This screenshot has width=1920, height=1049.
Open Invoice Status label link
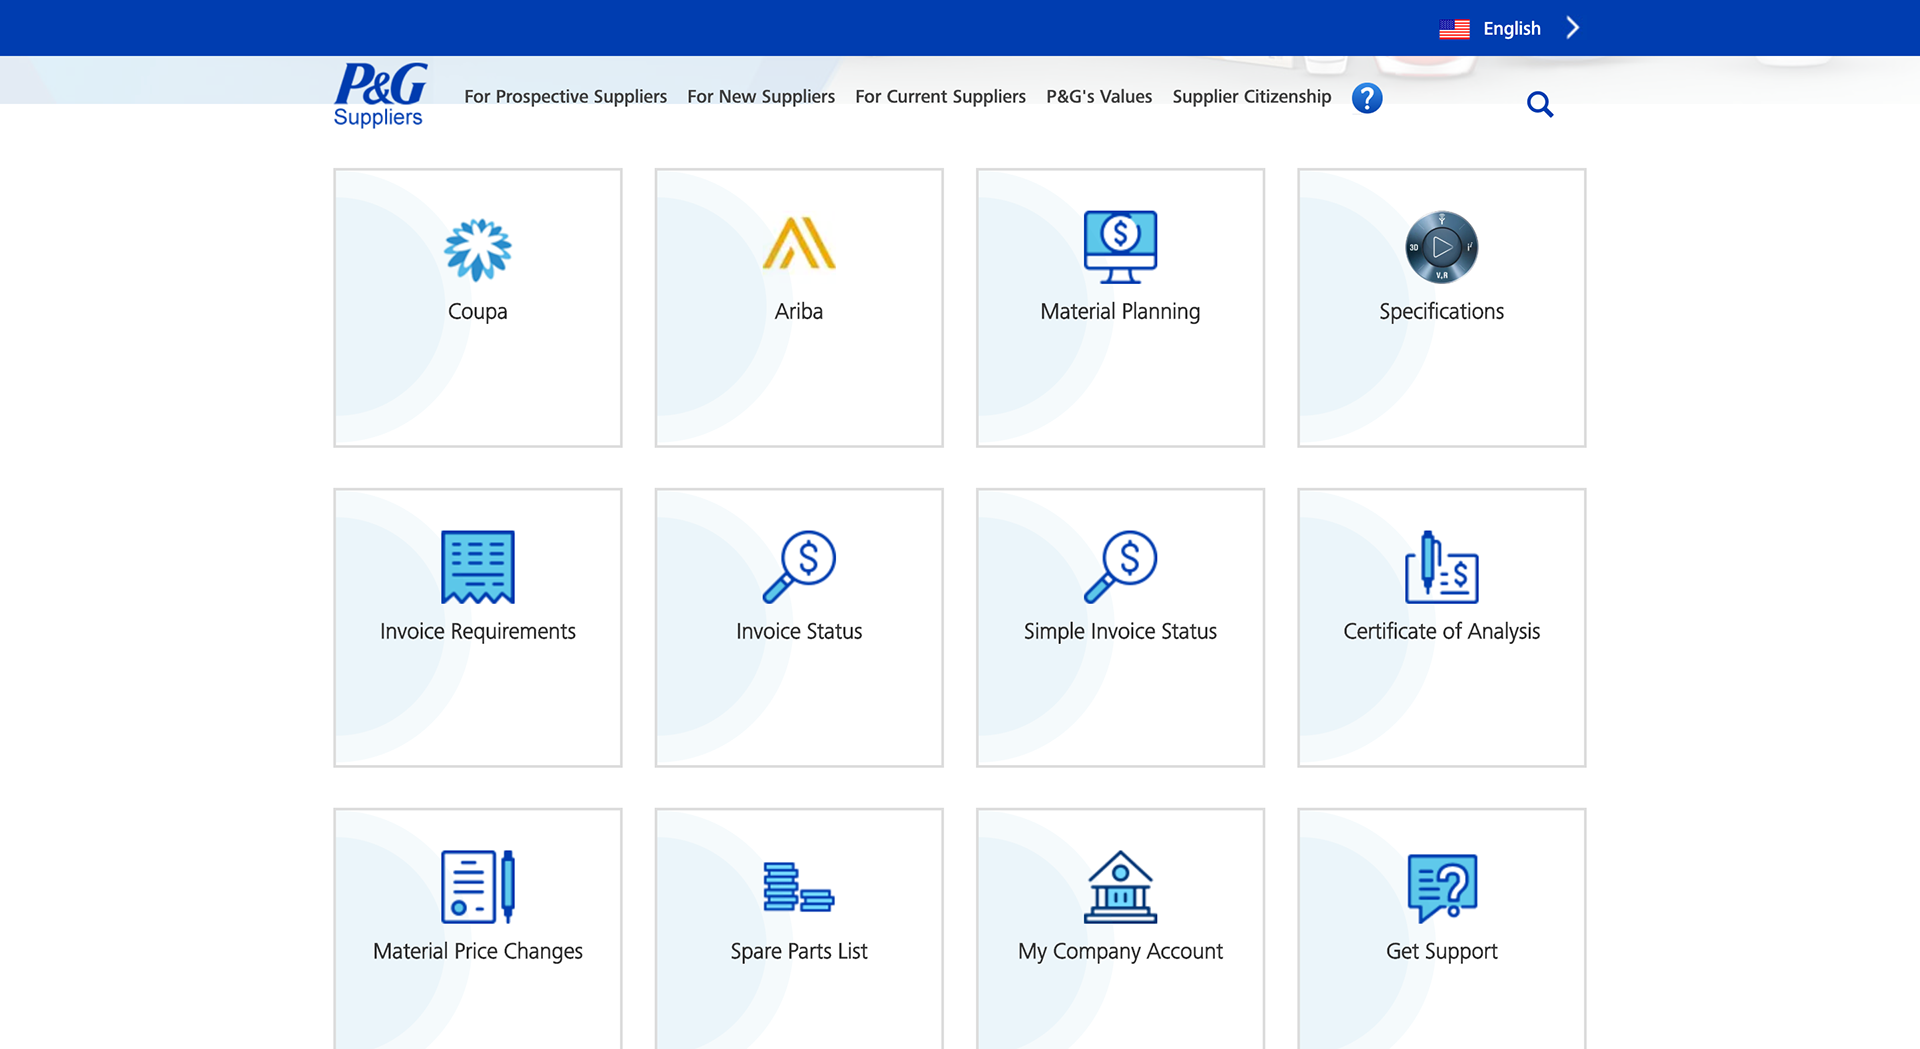[799, 631]
